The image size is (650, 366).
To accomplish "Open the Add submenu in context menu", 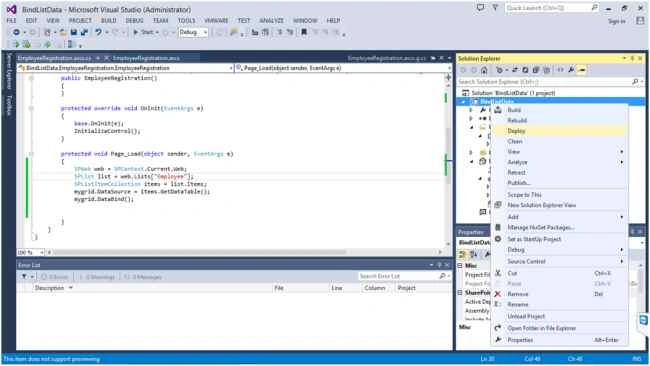I will point(559,217).
